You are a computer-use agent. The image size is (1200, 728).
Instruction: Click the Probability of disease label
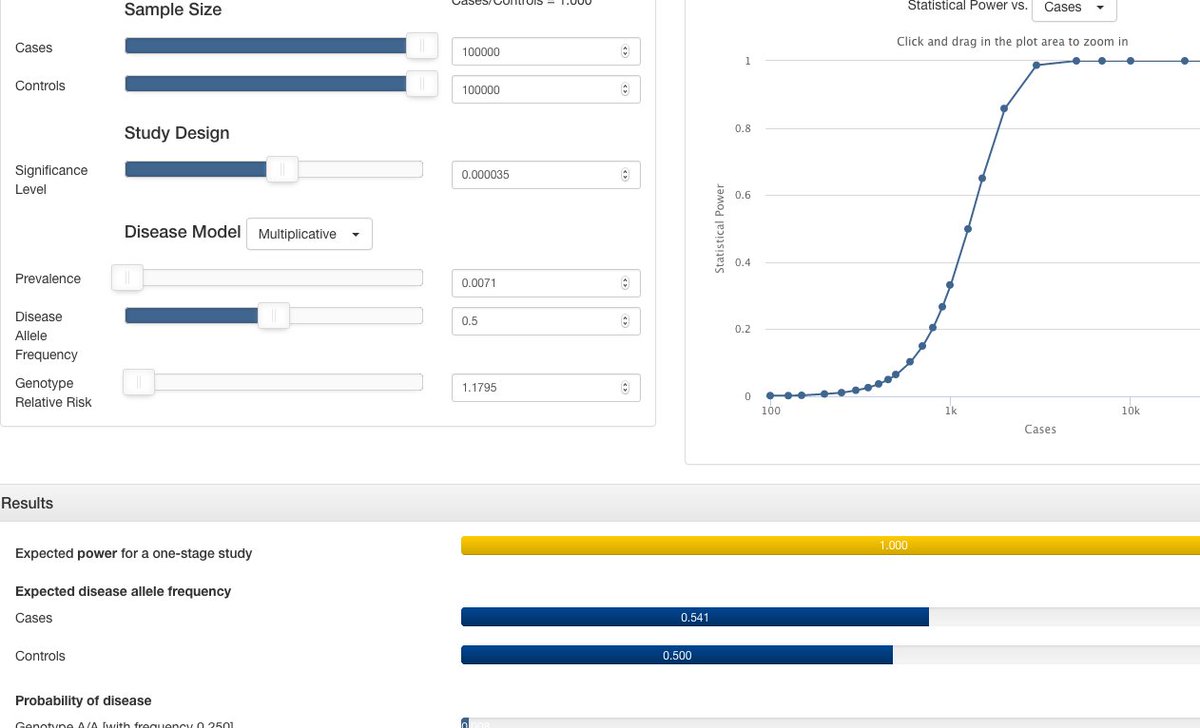(83, 700)
